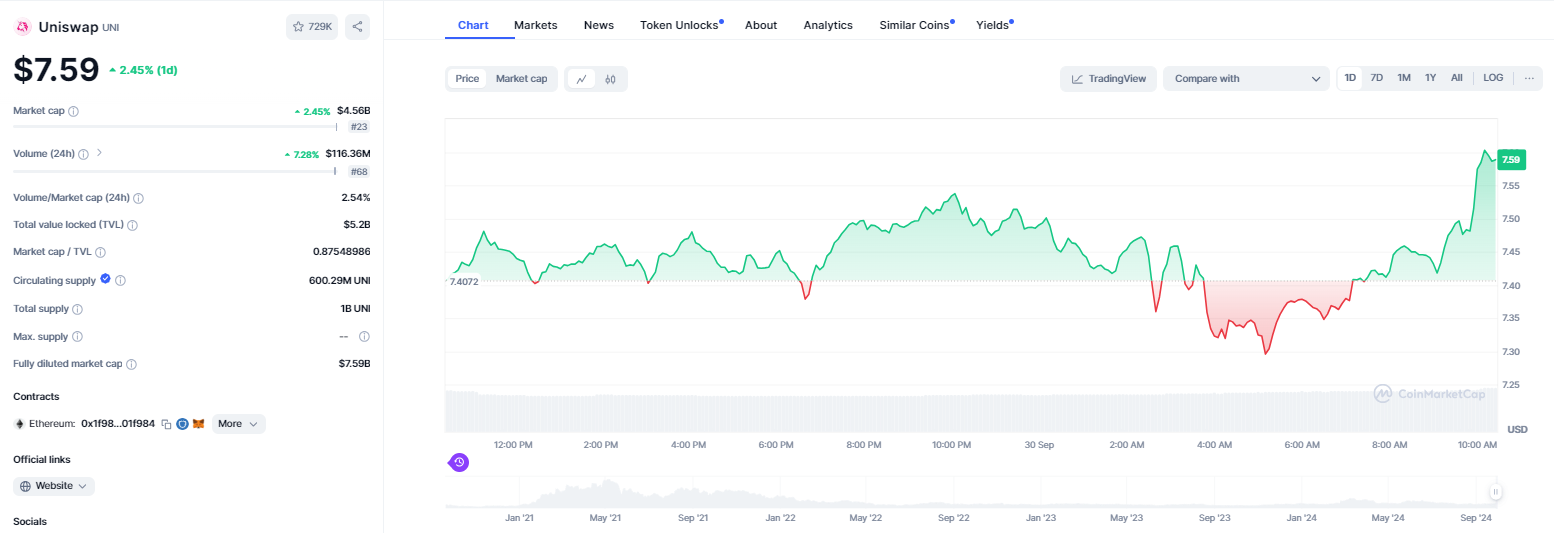This screenshot has width=1554, height=533.
Task: Expand Volume (24h) details chevron
Action: tap(99, 153)
